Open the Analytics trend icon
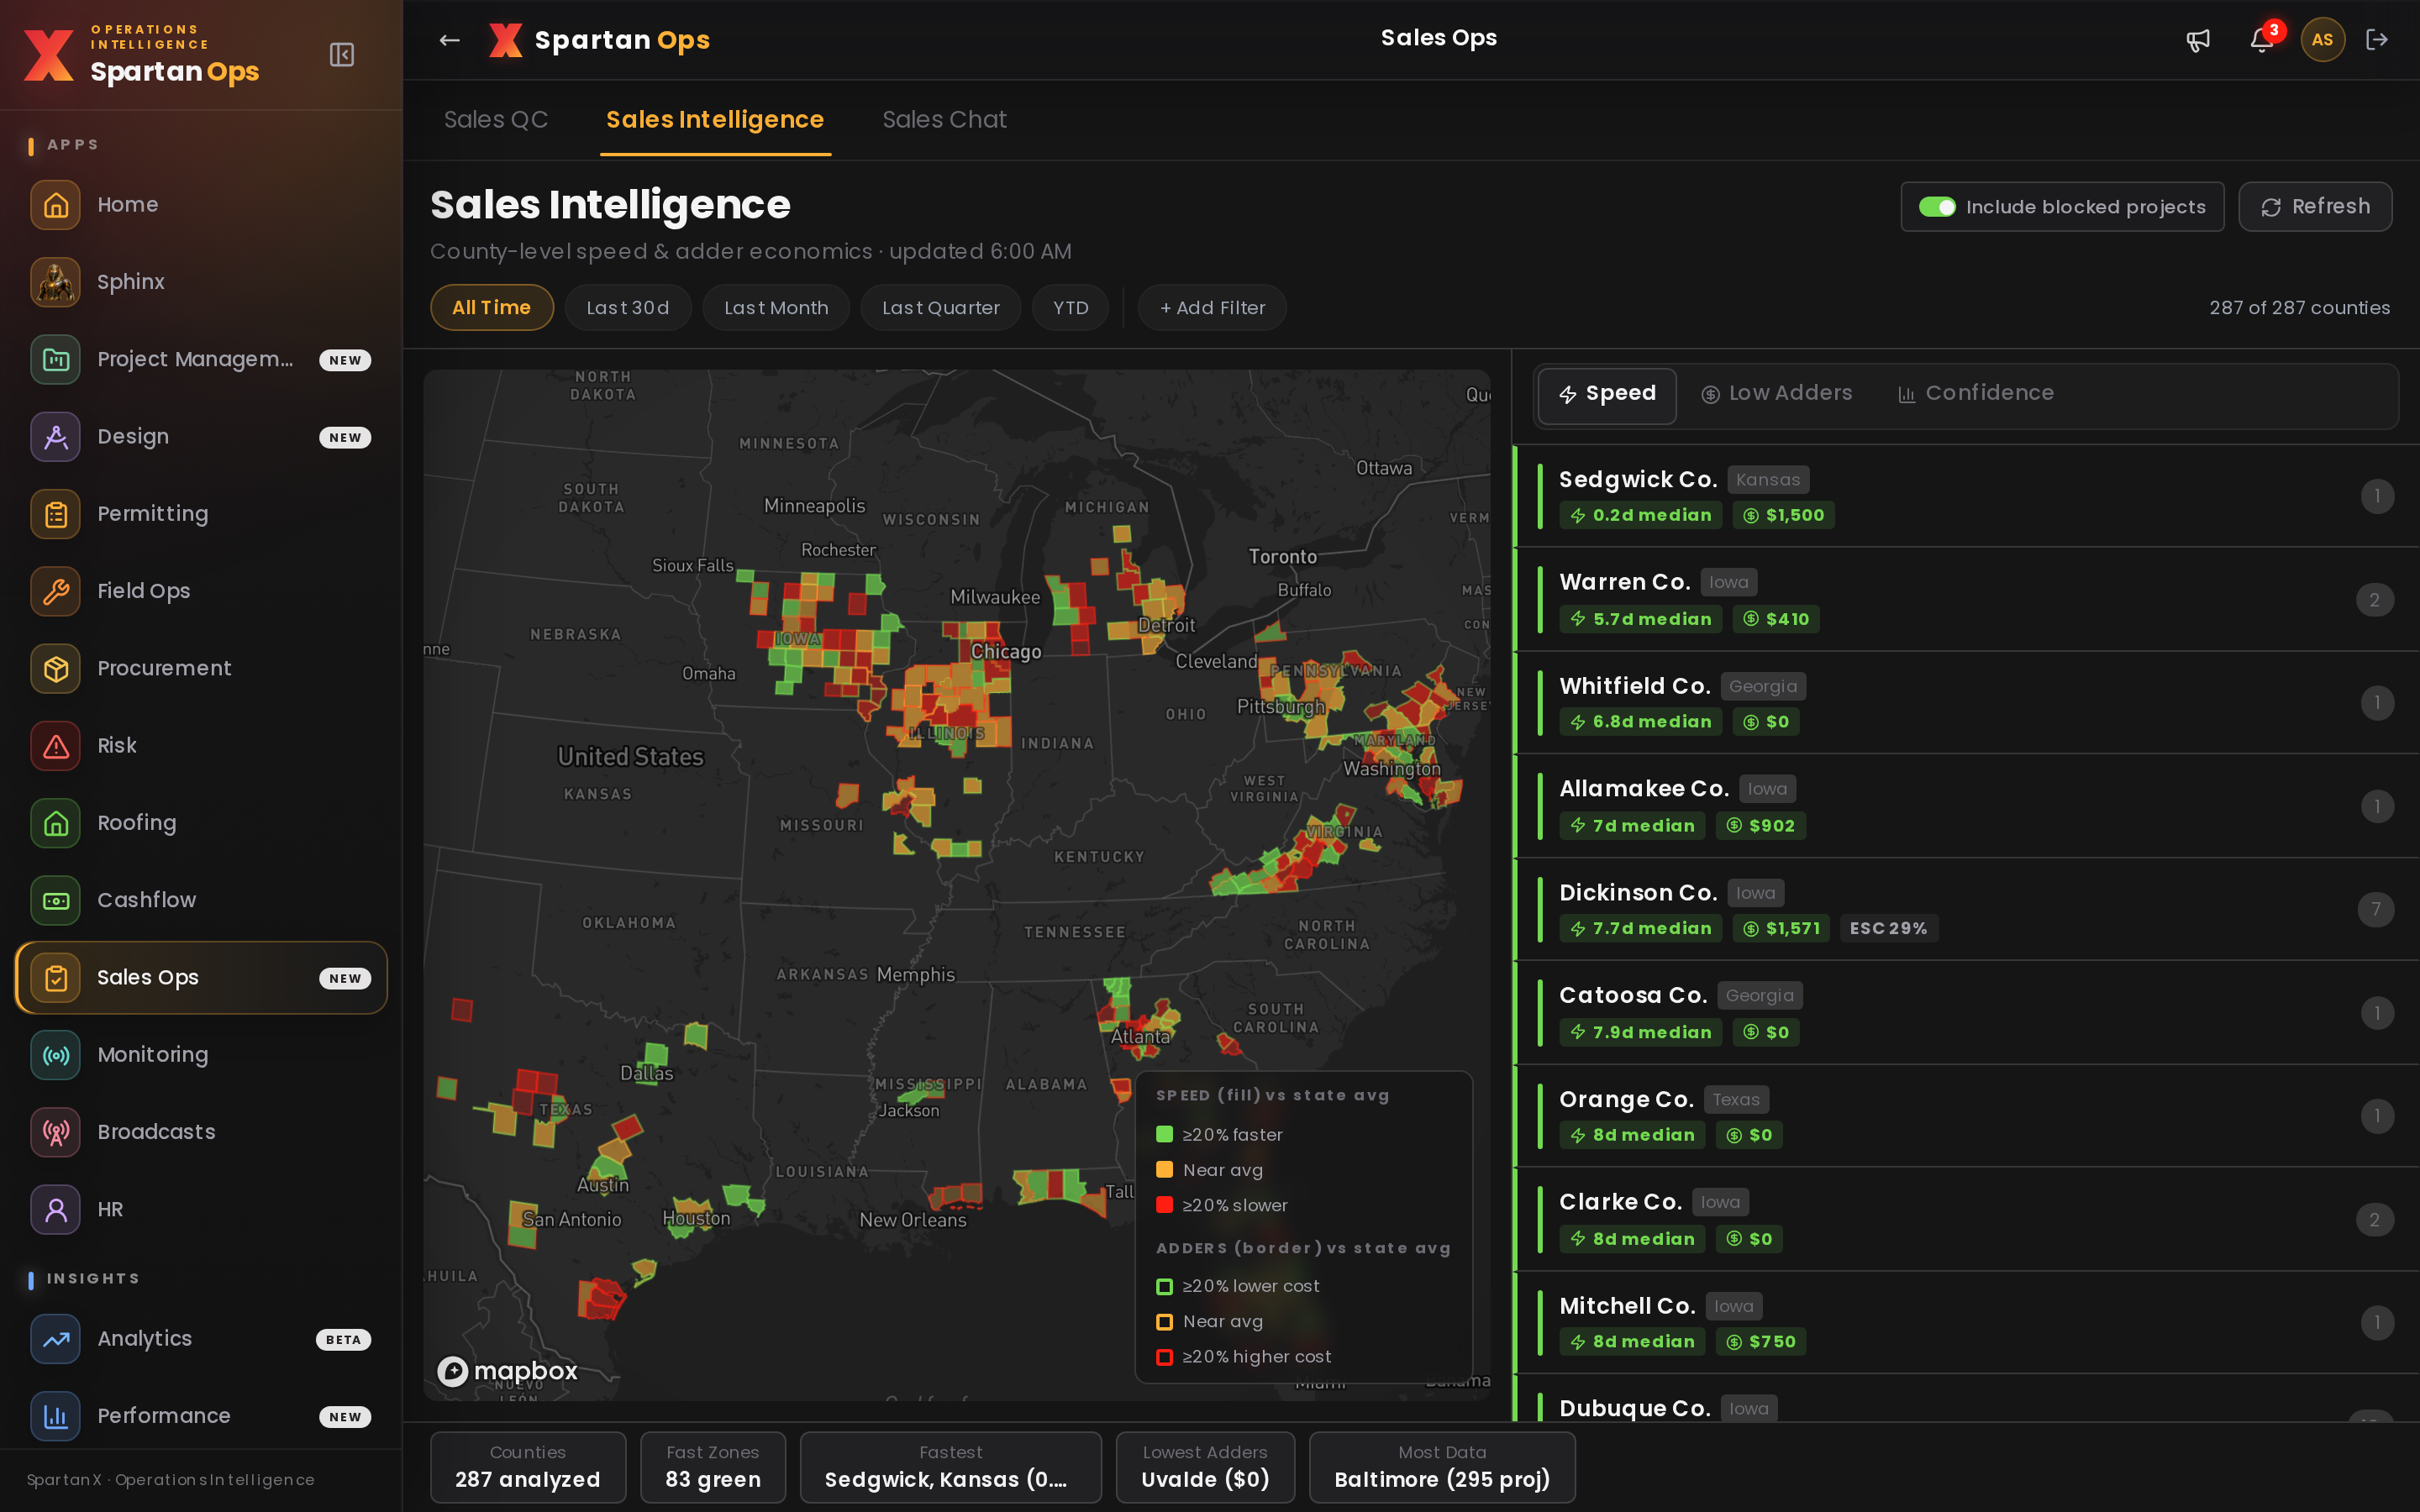The width and height of the screenshot is (2420, 1512). [x=55, y=1339]
